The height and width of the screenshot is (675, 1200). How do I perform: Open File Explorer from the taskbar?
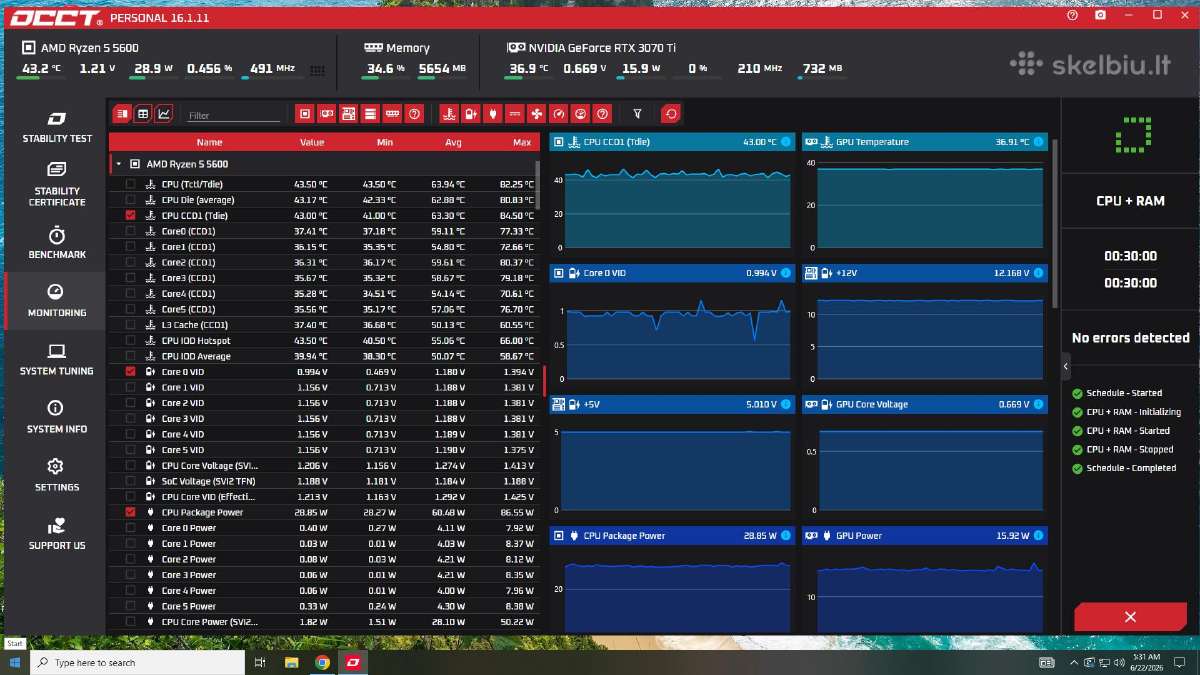(x=292, y=662)
